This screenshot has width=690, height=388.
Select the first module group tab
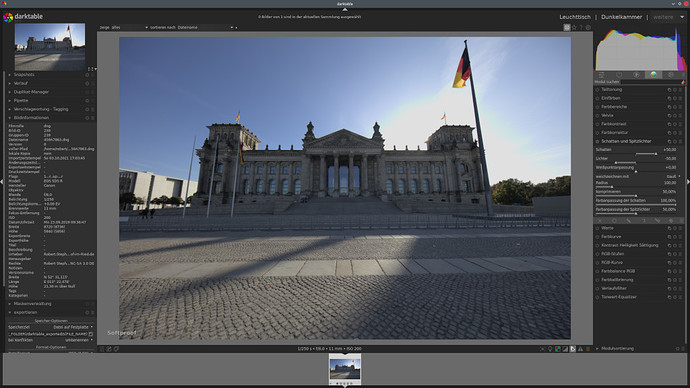point(602,75)
